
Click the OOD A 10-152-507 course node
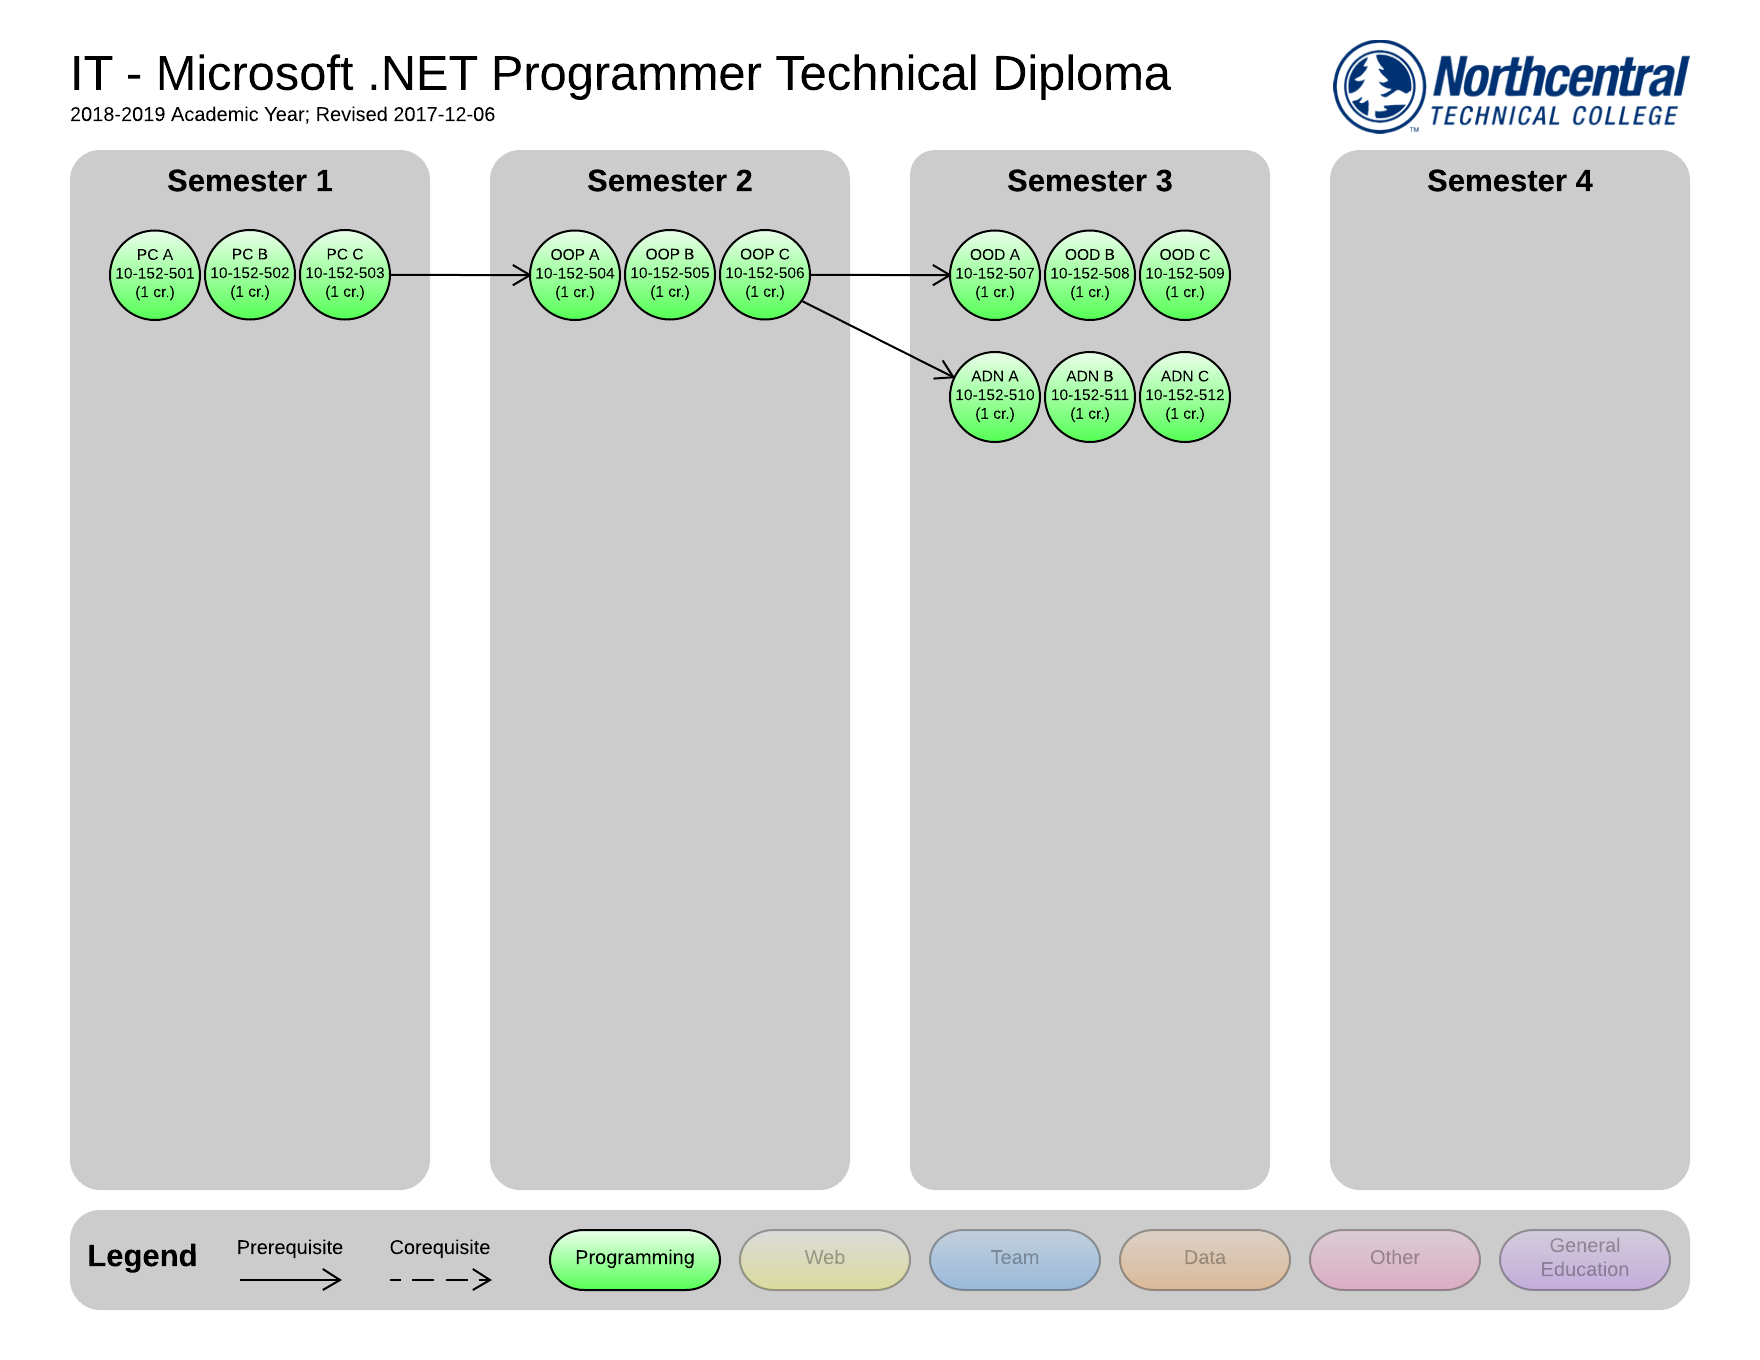(995, 275)
